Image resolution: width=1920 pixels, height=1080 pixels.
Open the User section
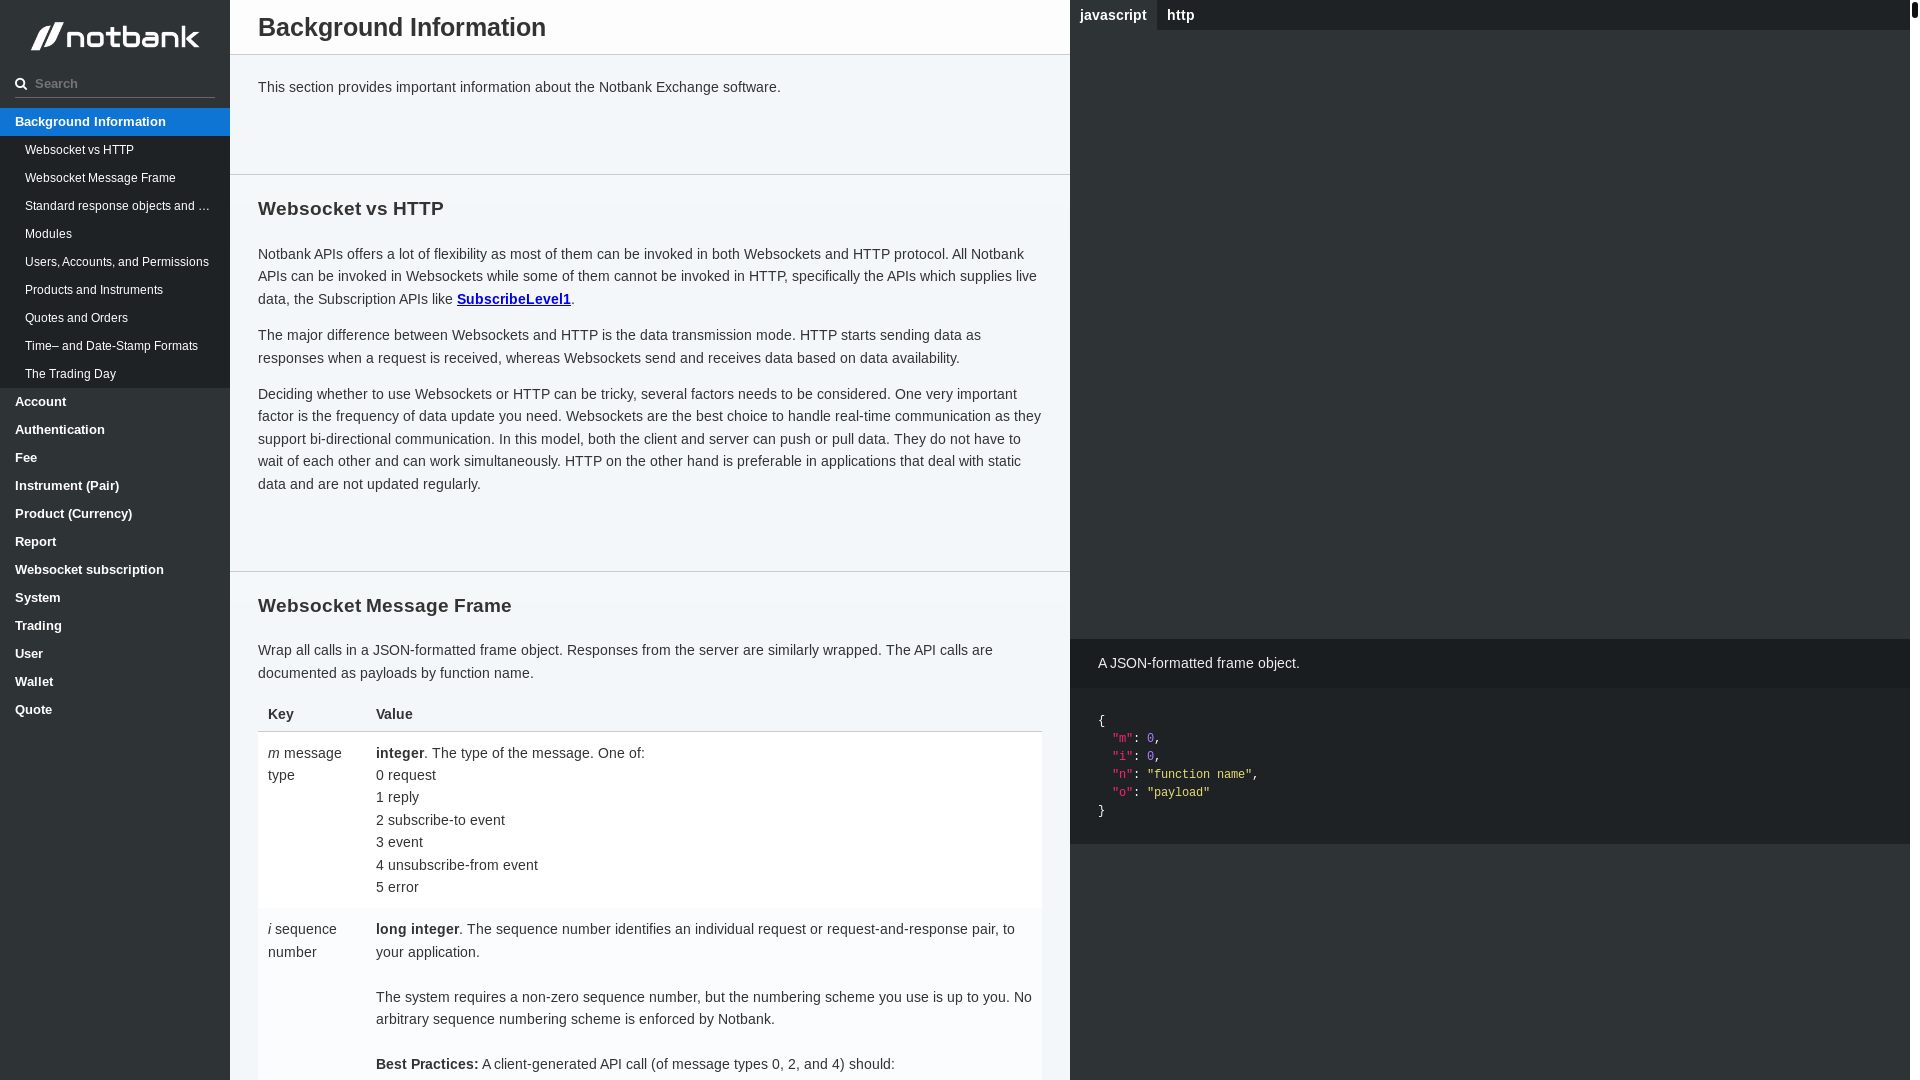coord(115,654)
